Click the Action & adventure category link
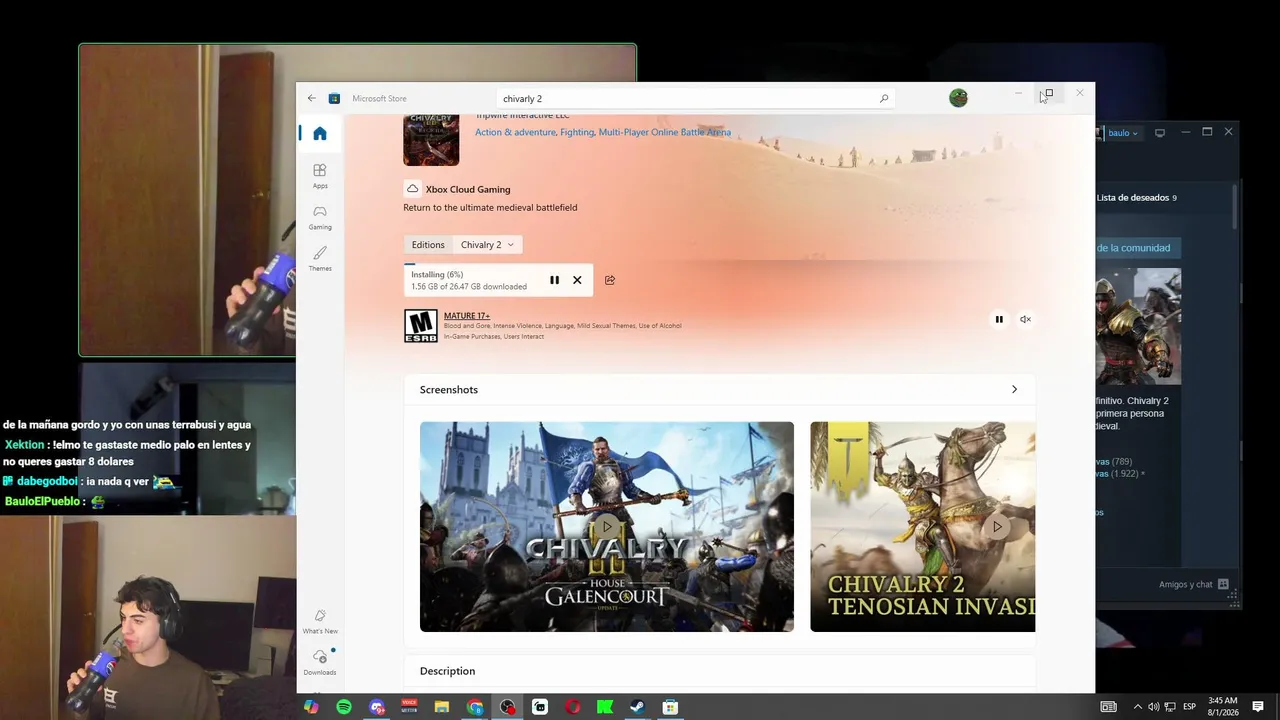Image resolution: width=1280 pixels, height=720 pixels. tap(515, 132)
